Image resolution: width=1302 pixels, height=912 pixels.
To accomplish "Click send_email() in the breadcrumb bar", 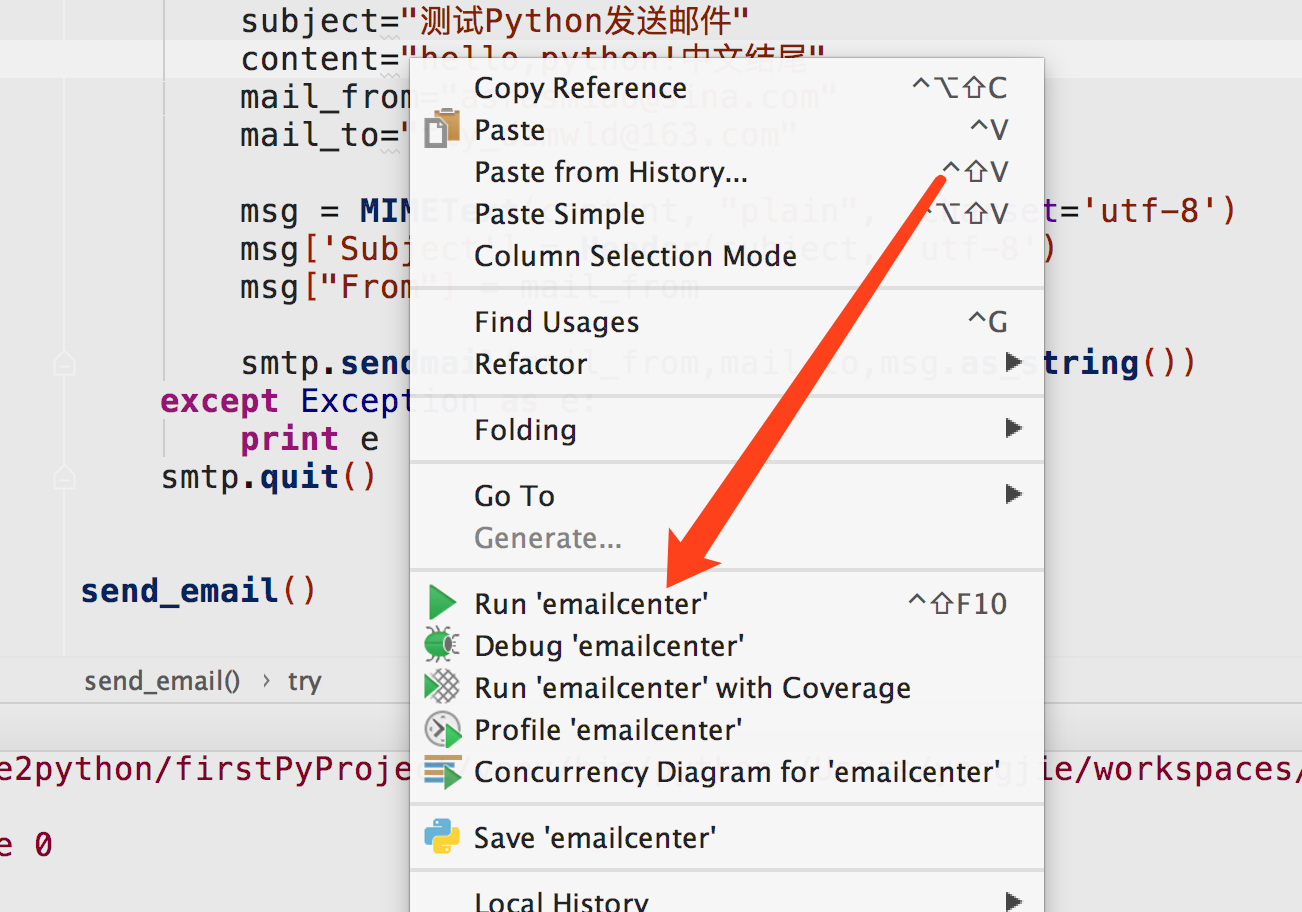I will click(x=162, y=681).
